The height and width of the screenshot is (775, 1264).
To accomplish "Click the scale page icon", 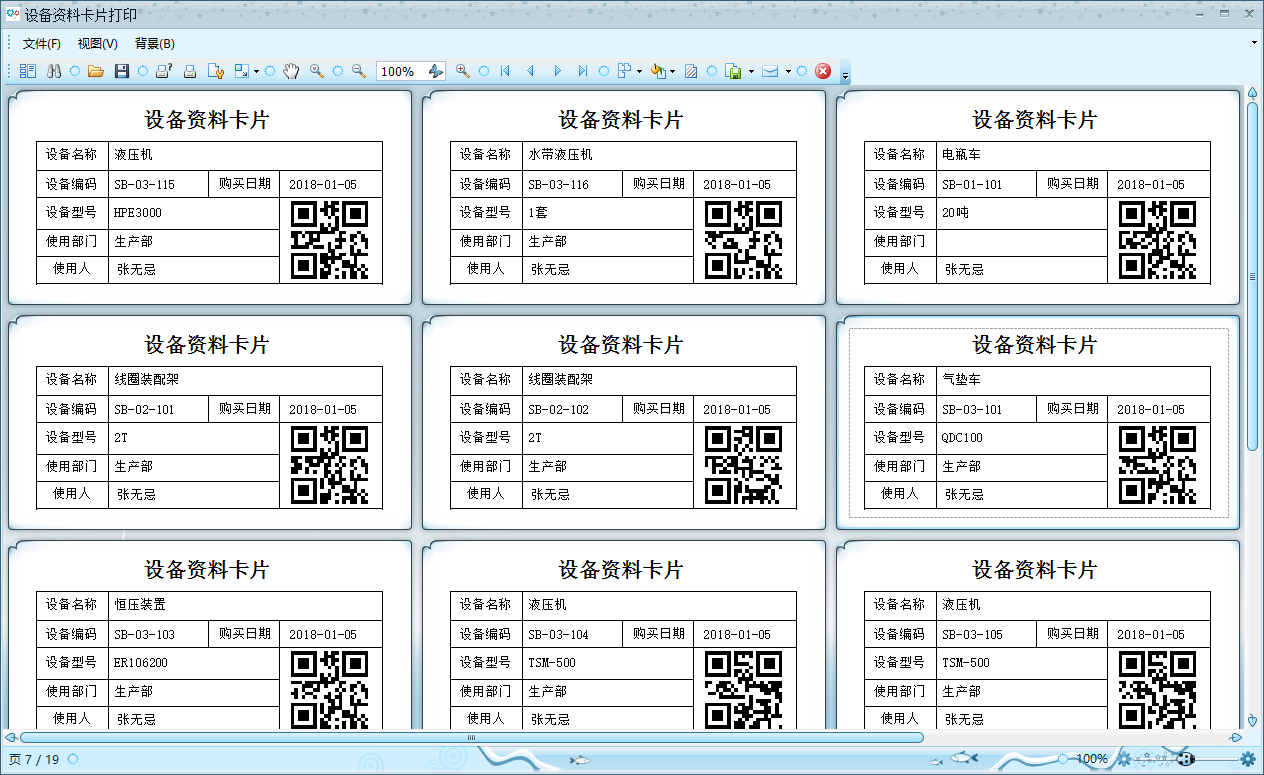I will (x=242, y=71).
